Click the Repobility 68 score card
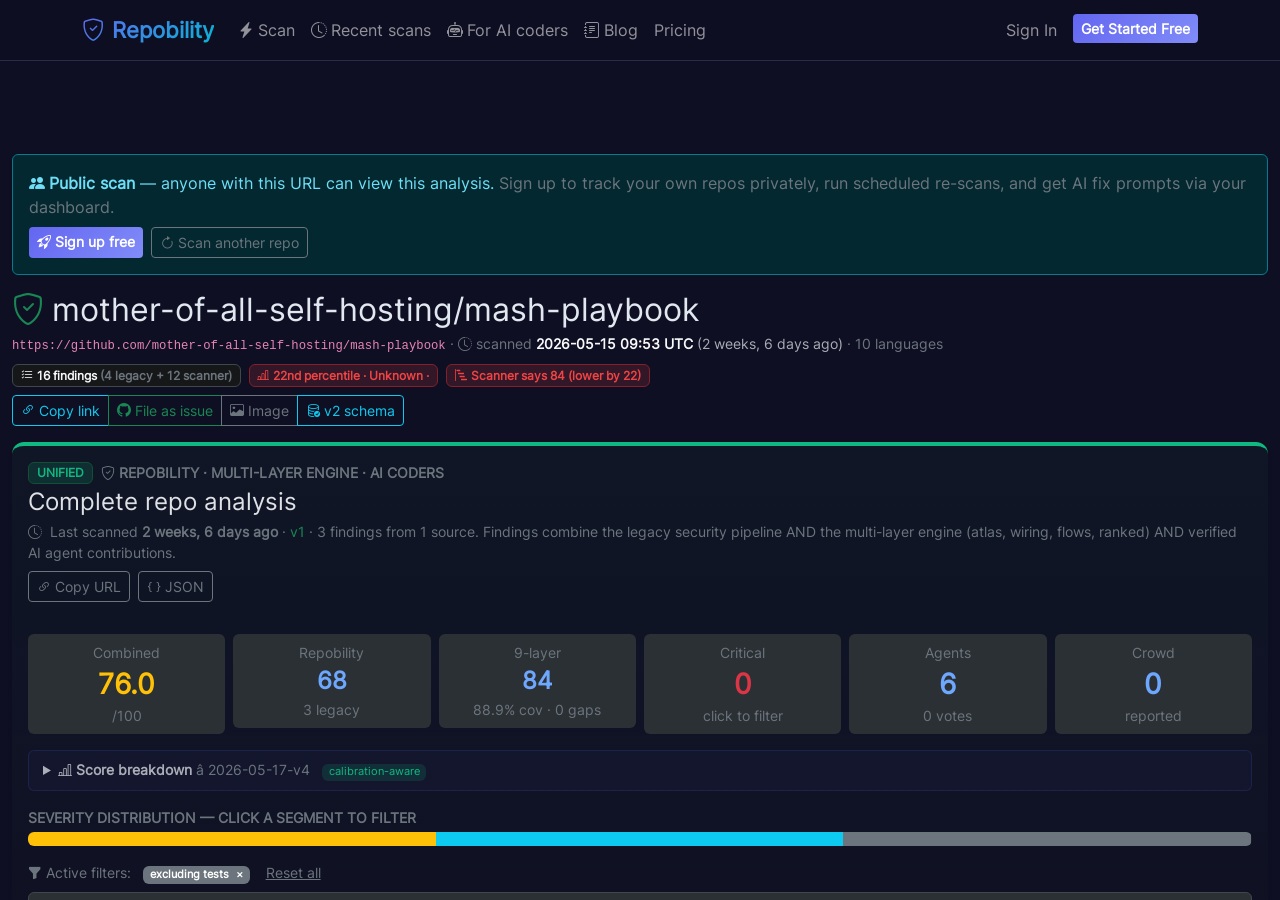This screenshot has height=900, width=1280. coord(332,681)
